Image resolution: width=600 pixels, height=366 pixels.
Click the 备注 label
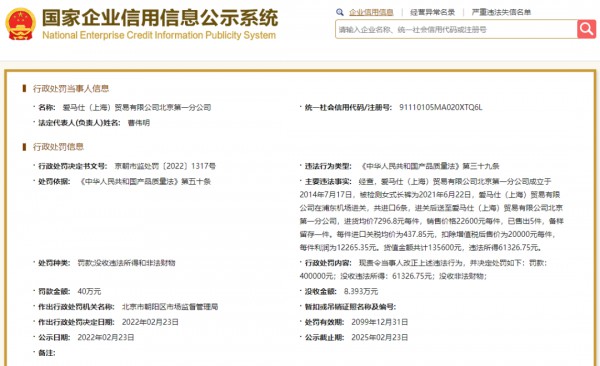[x=47, y=353]
